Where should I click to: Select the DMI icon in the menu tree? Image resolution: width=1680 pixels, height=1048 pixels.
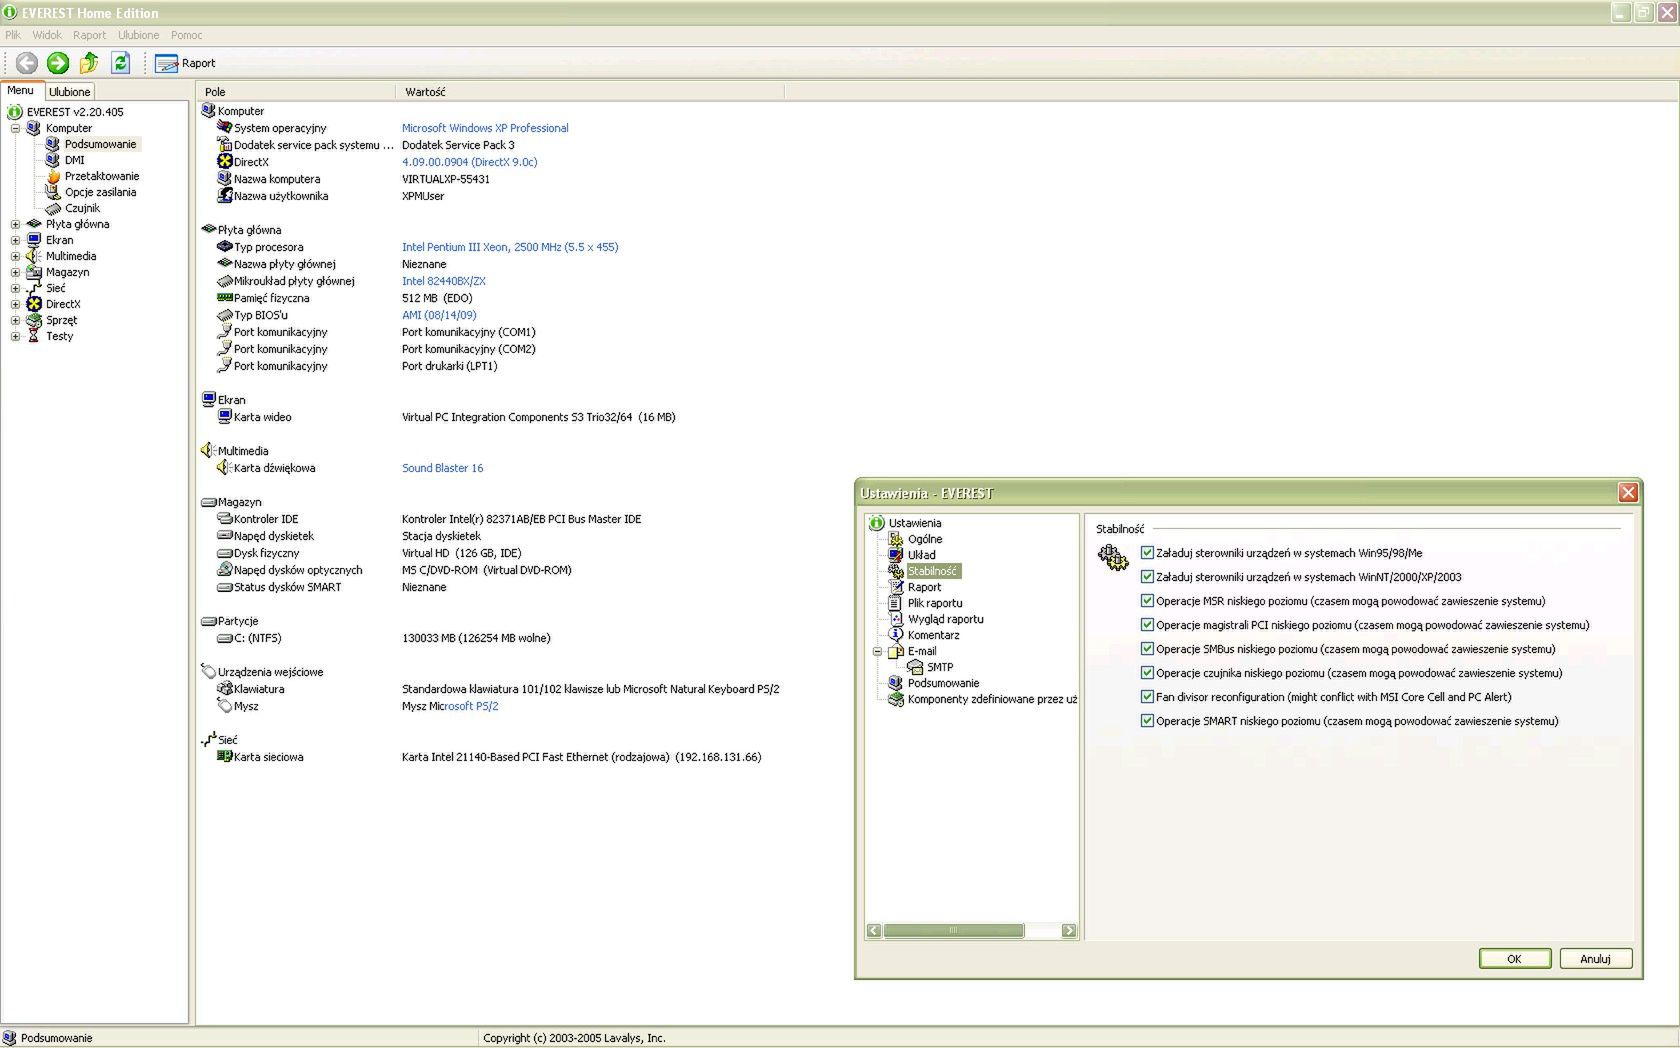click(53, 160)
